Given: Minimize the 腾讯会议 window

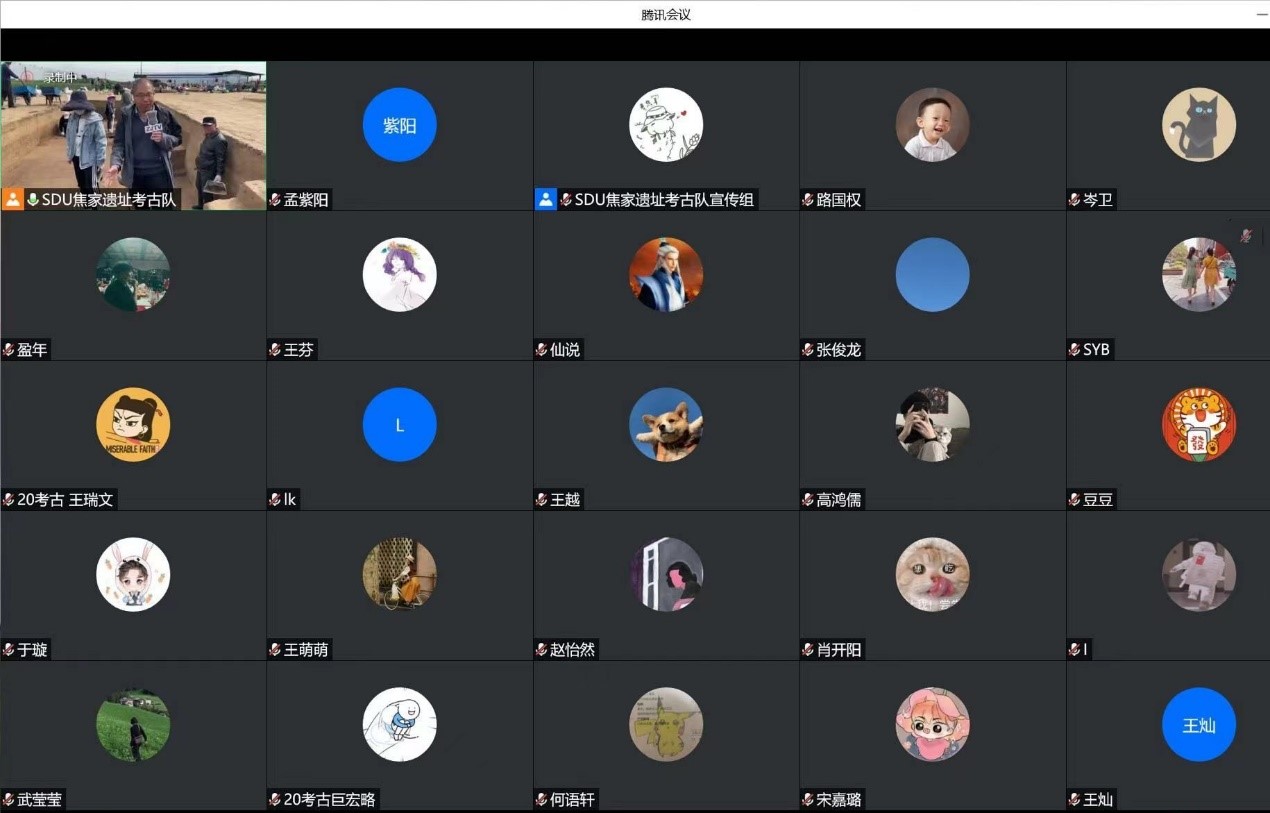Looking at the screenshot, I should point(1262,15).
